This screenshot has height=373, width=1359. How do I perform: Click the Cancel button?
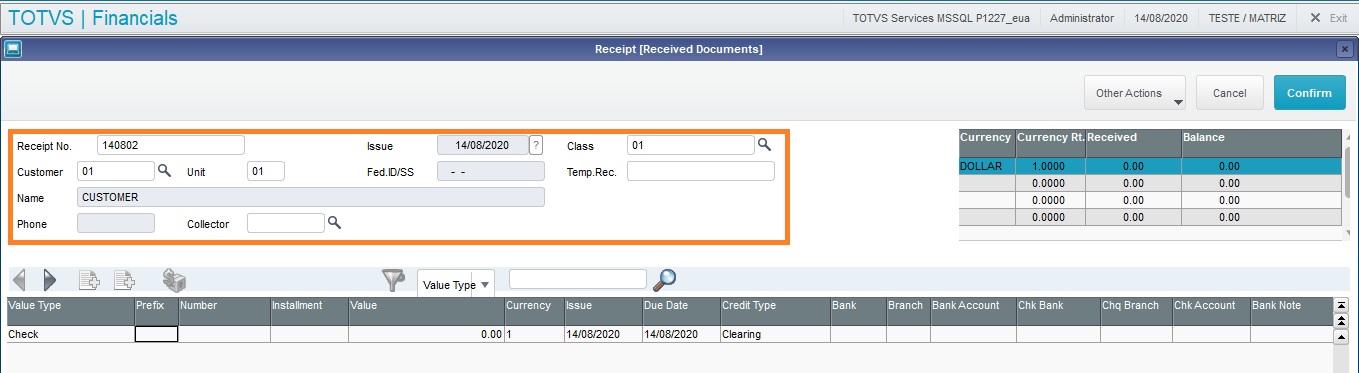pos(1229,93)
